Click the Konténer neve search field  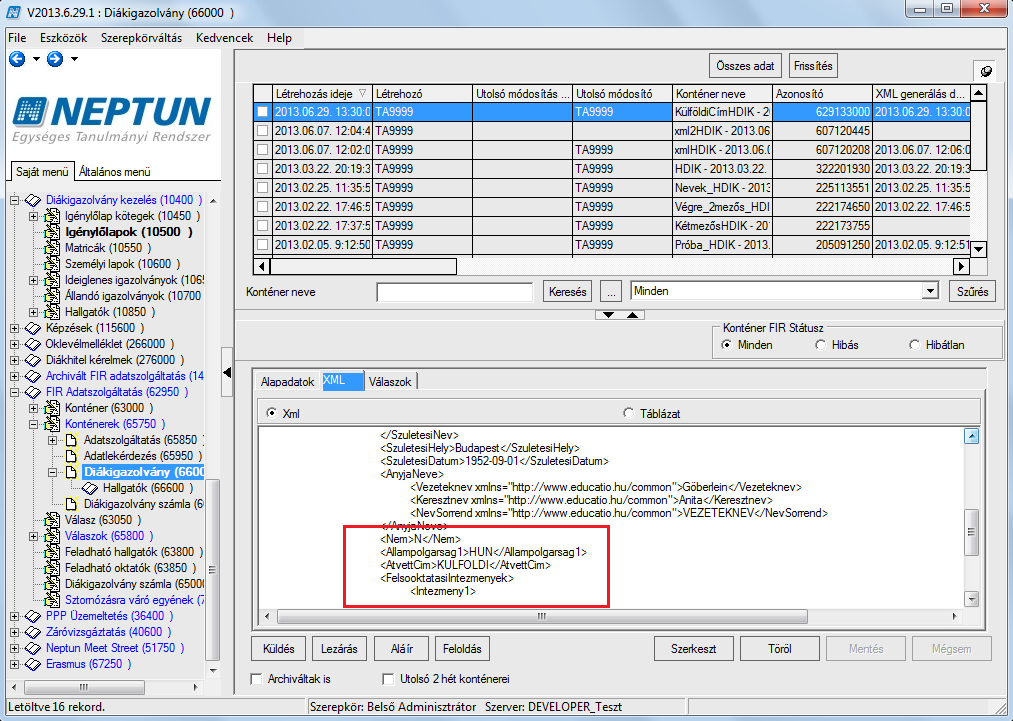point(454,292)
